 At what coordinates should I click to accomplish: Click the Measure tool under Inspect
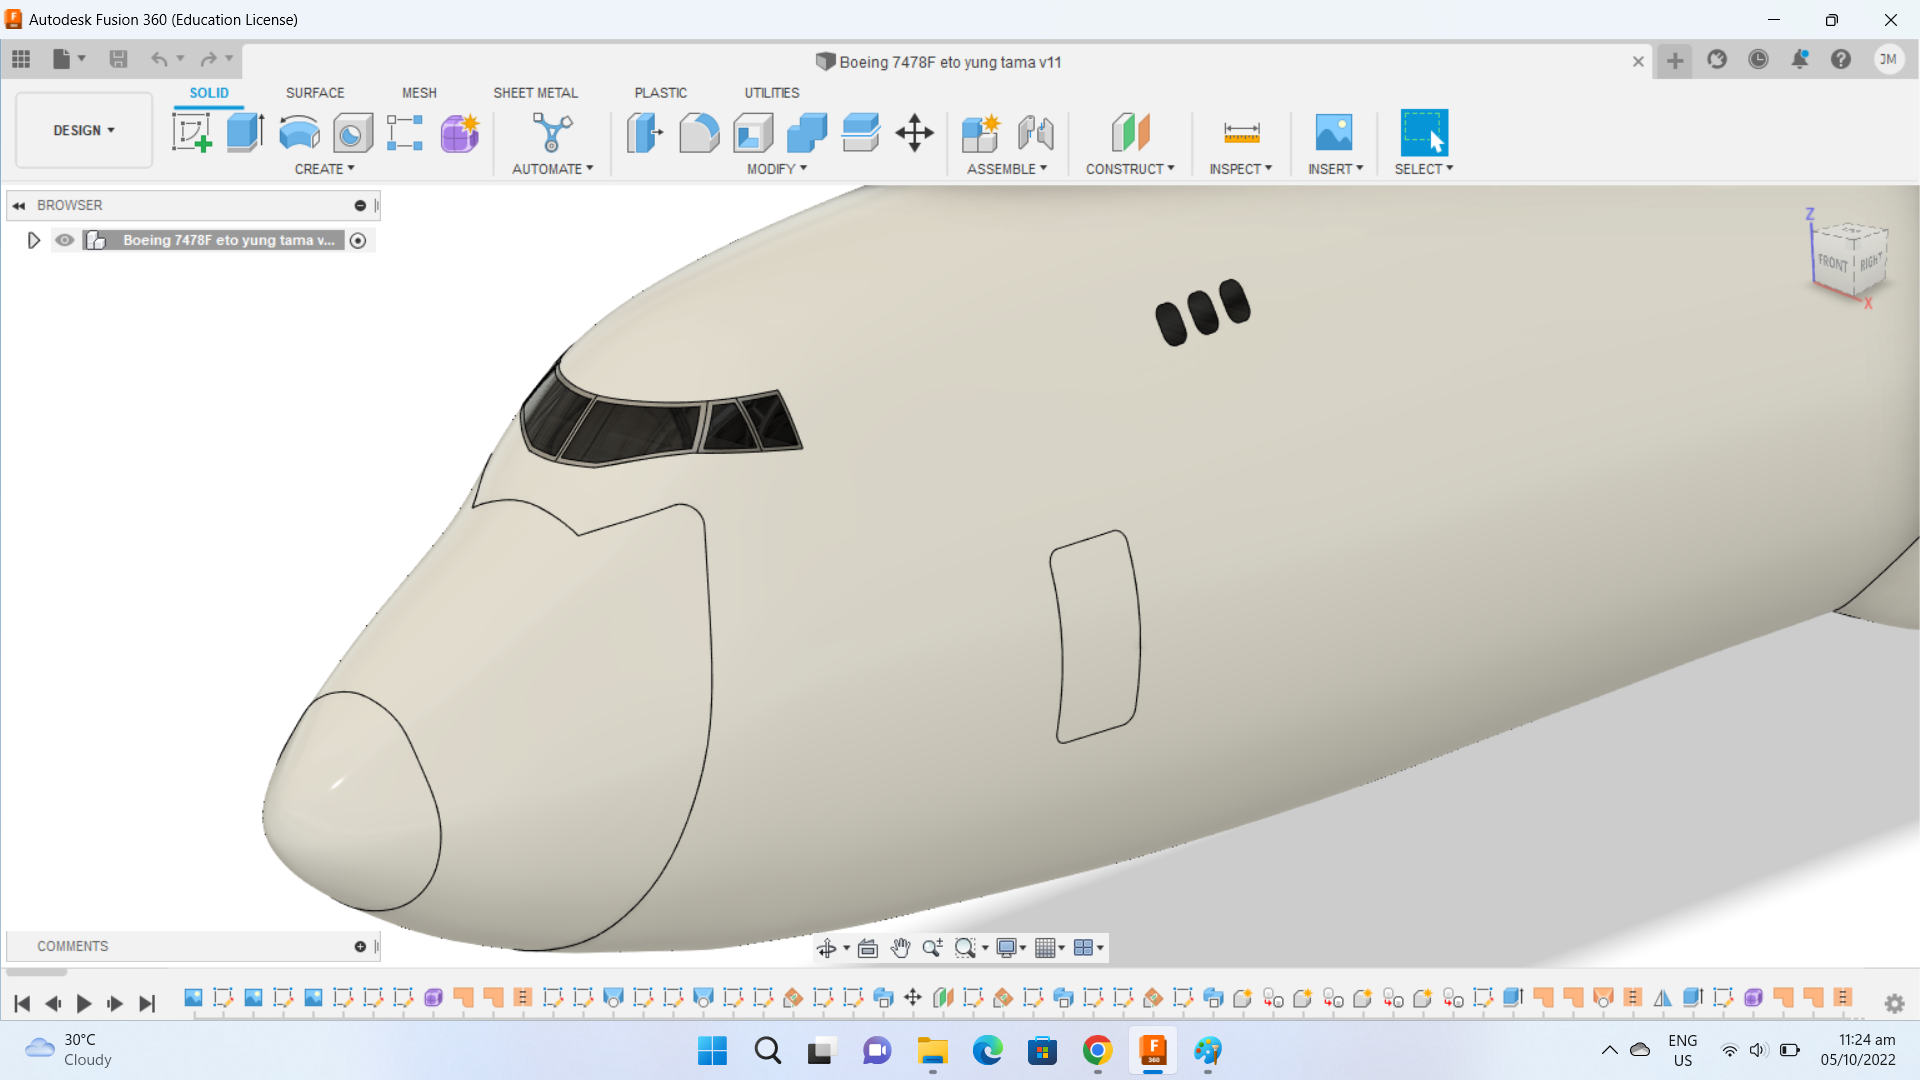pyautogui.click(x=1241, y=132)
